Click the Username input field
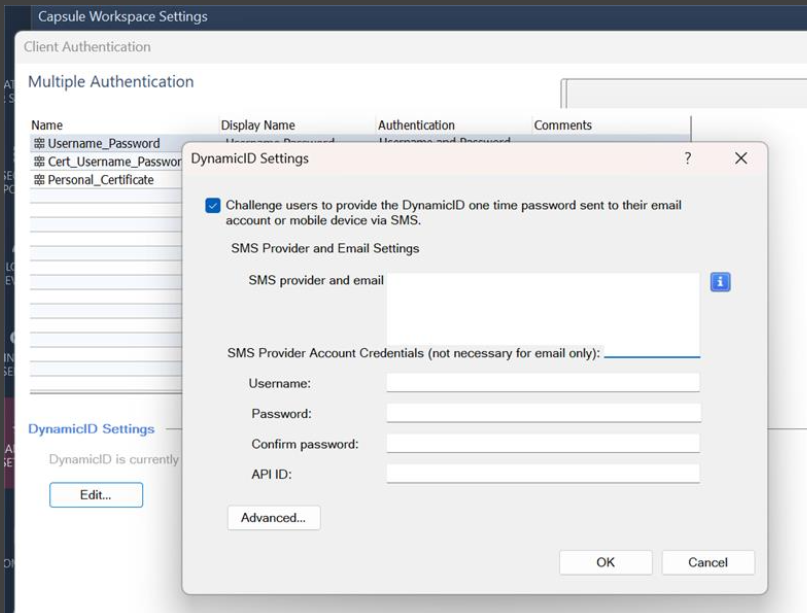 coord(543,382)
